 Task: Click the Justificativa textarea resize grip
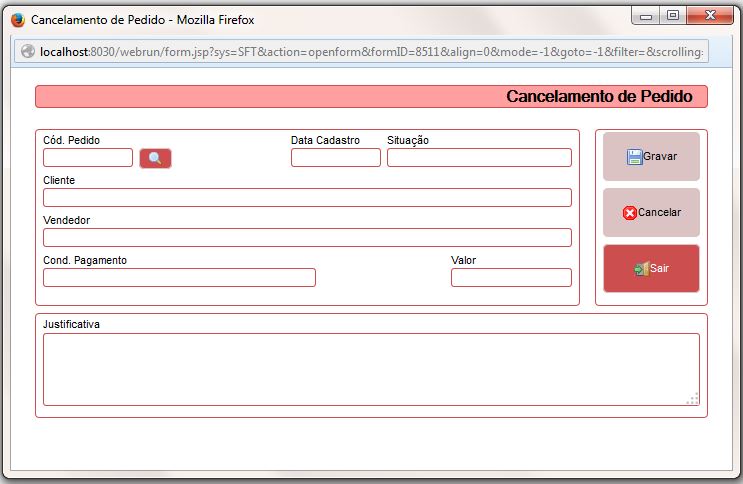693,399
